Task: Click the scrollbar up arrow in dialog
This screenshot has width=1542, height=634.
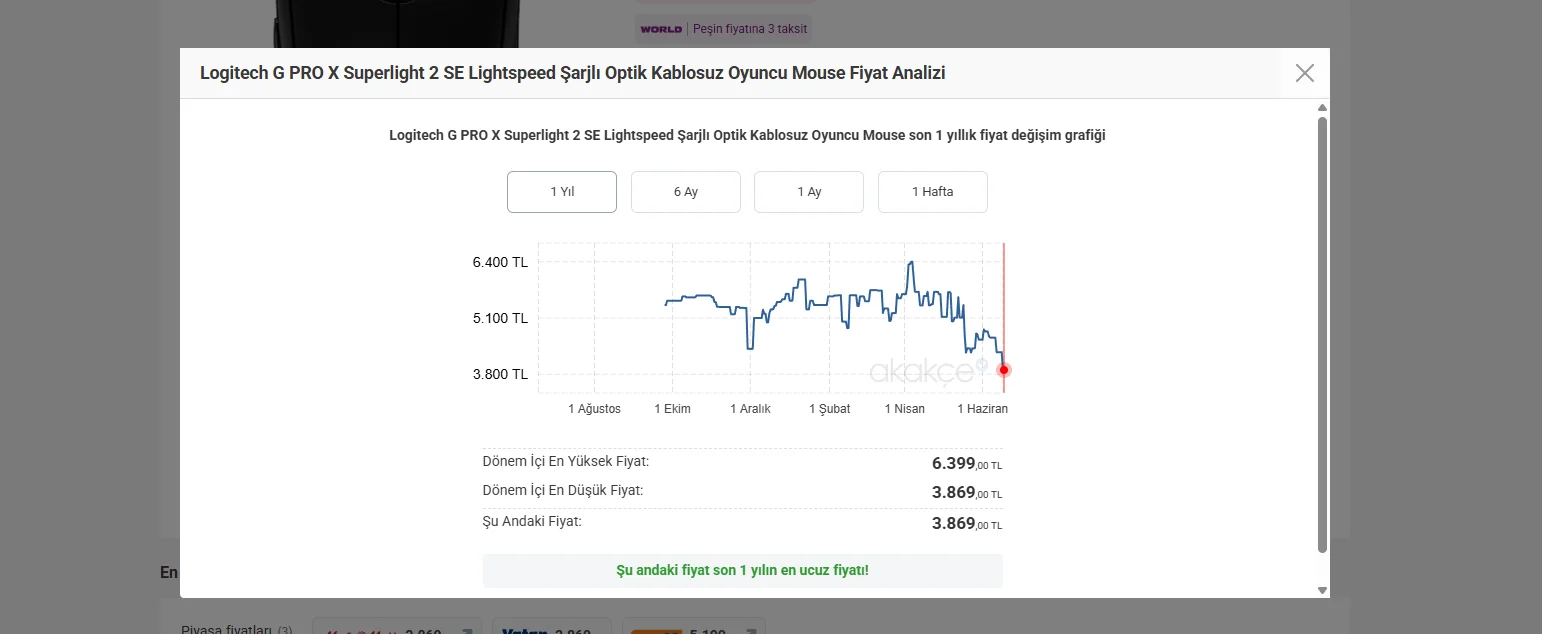Action: pos(1322,107)
